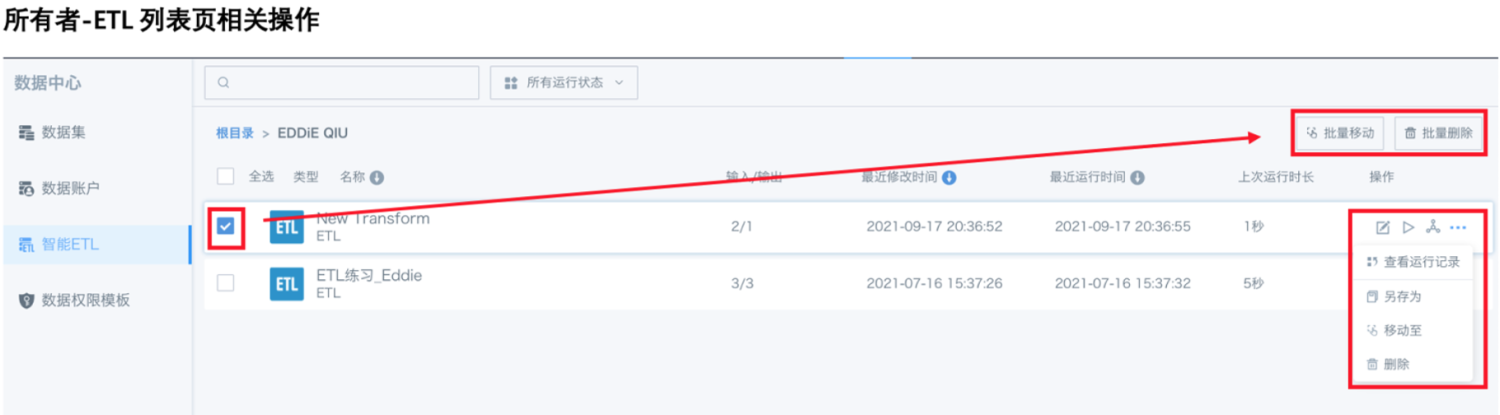Click the 5秒 duration value
1500x415 pixels.
1254,283
